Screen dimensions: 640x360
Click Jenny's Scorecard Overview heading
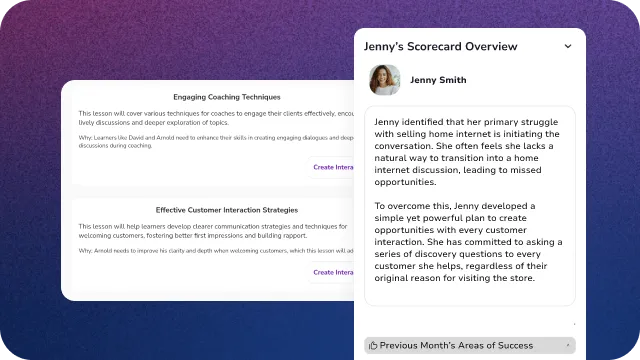coord(440,47)
